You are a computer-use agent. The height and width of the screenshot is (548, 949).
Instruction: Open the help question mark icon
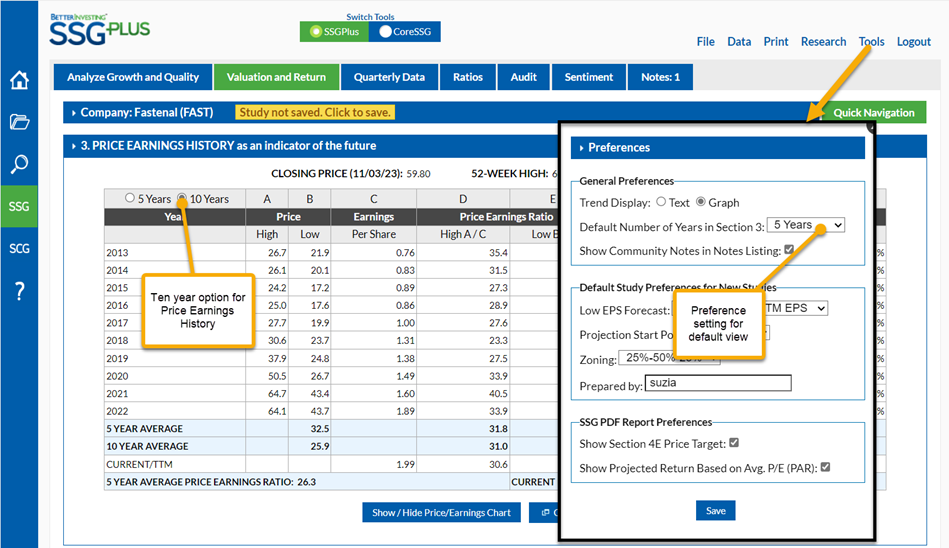point(19,291)
